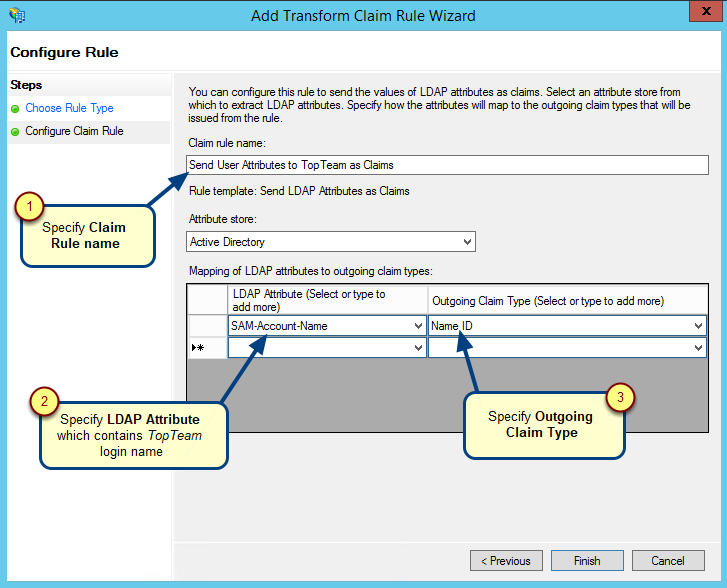Viewport: 727px width, 588px height.
Task: Expand the SAM-Account-Name LDAP attribute dropdown
Action: [x=418, y=326]
